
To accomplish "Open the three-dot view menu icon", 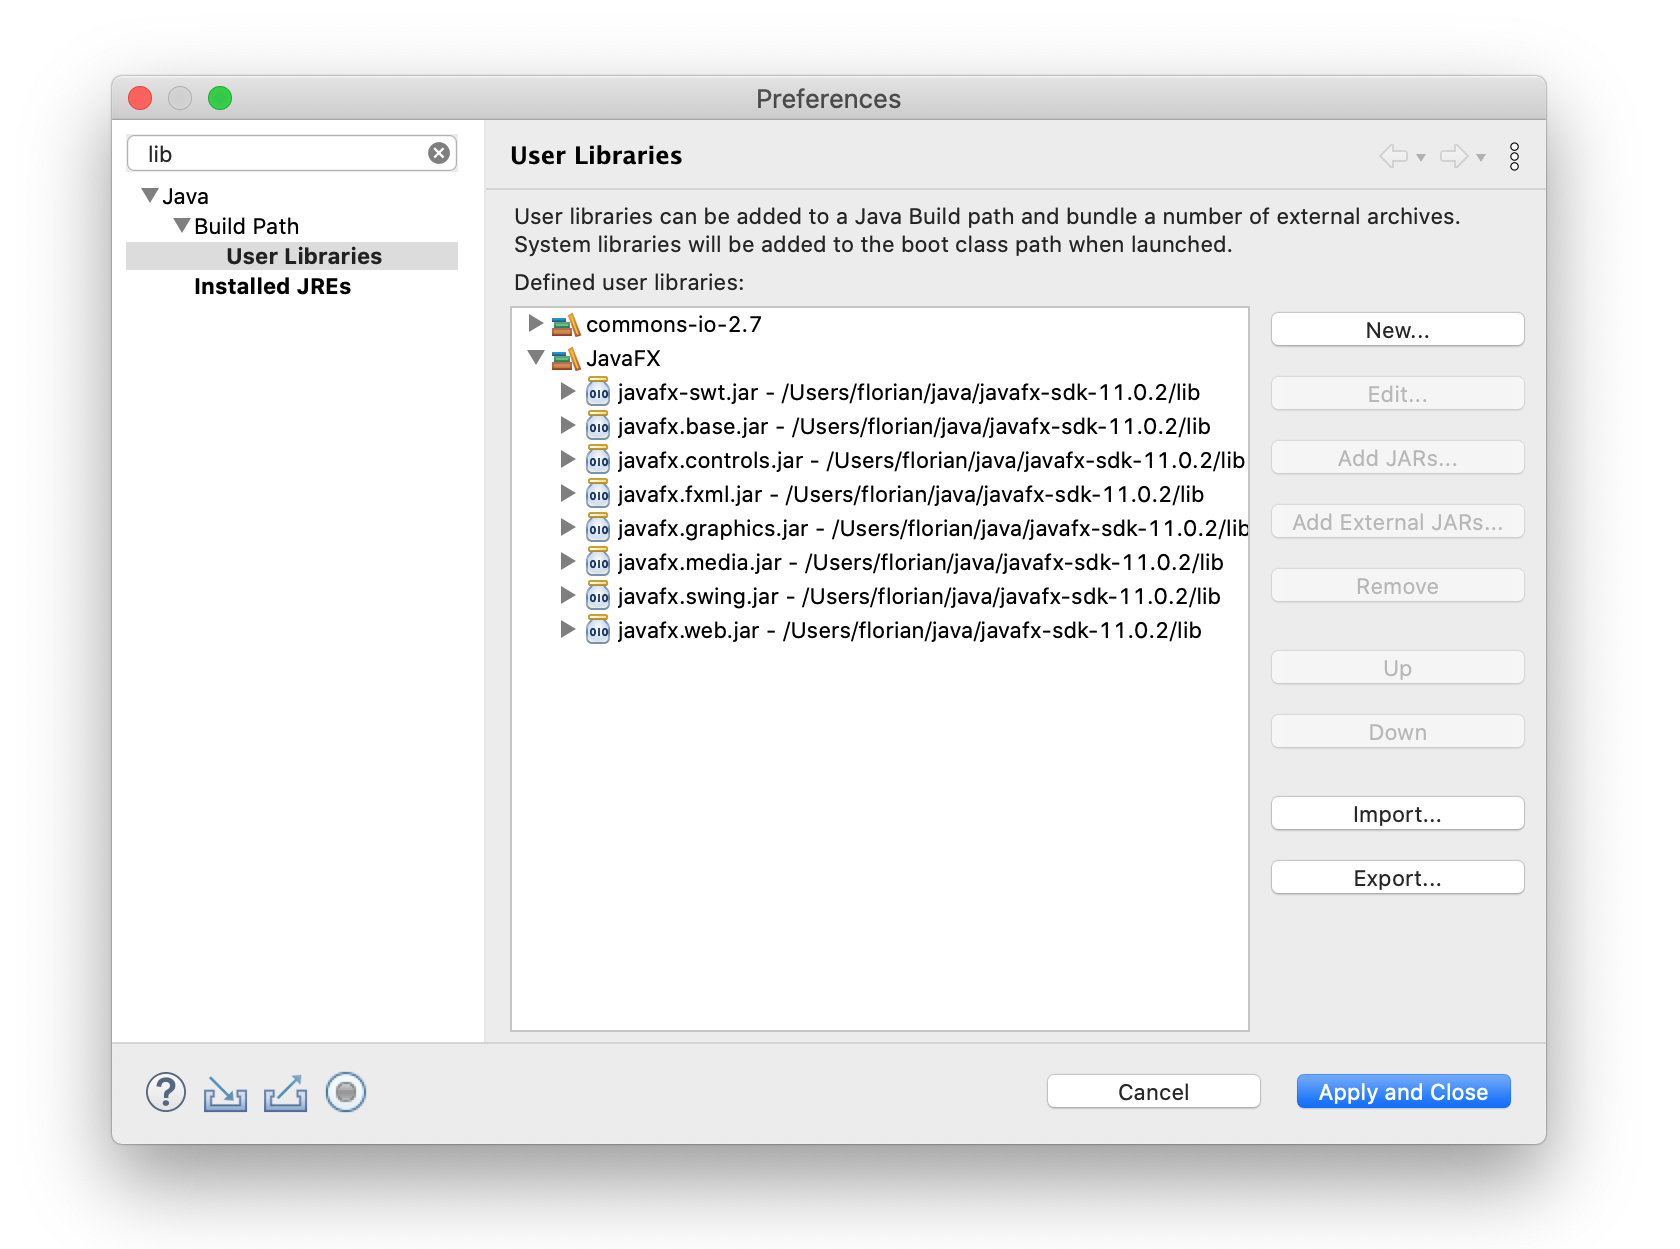I will tap(1514, 156).
